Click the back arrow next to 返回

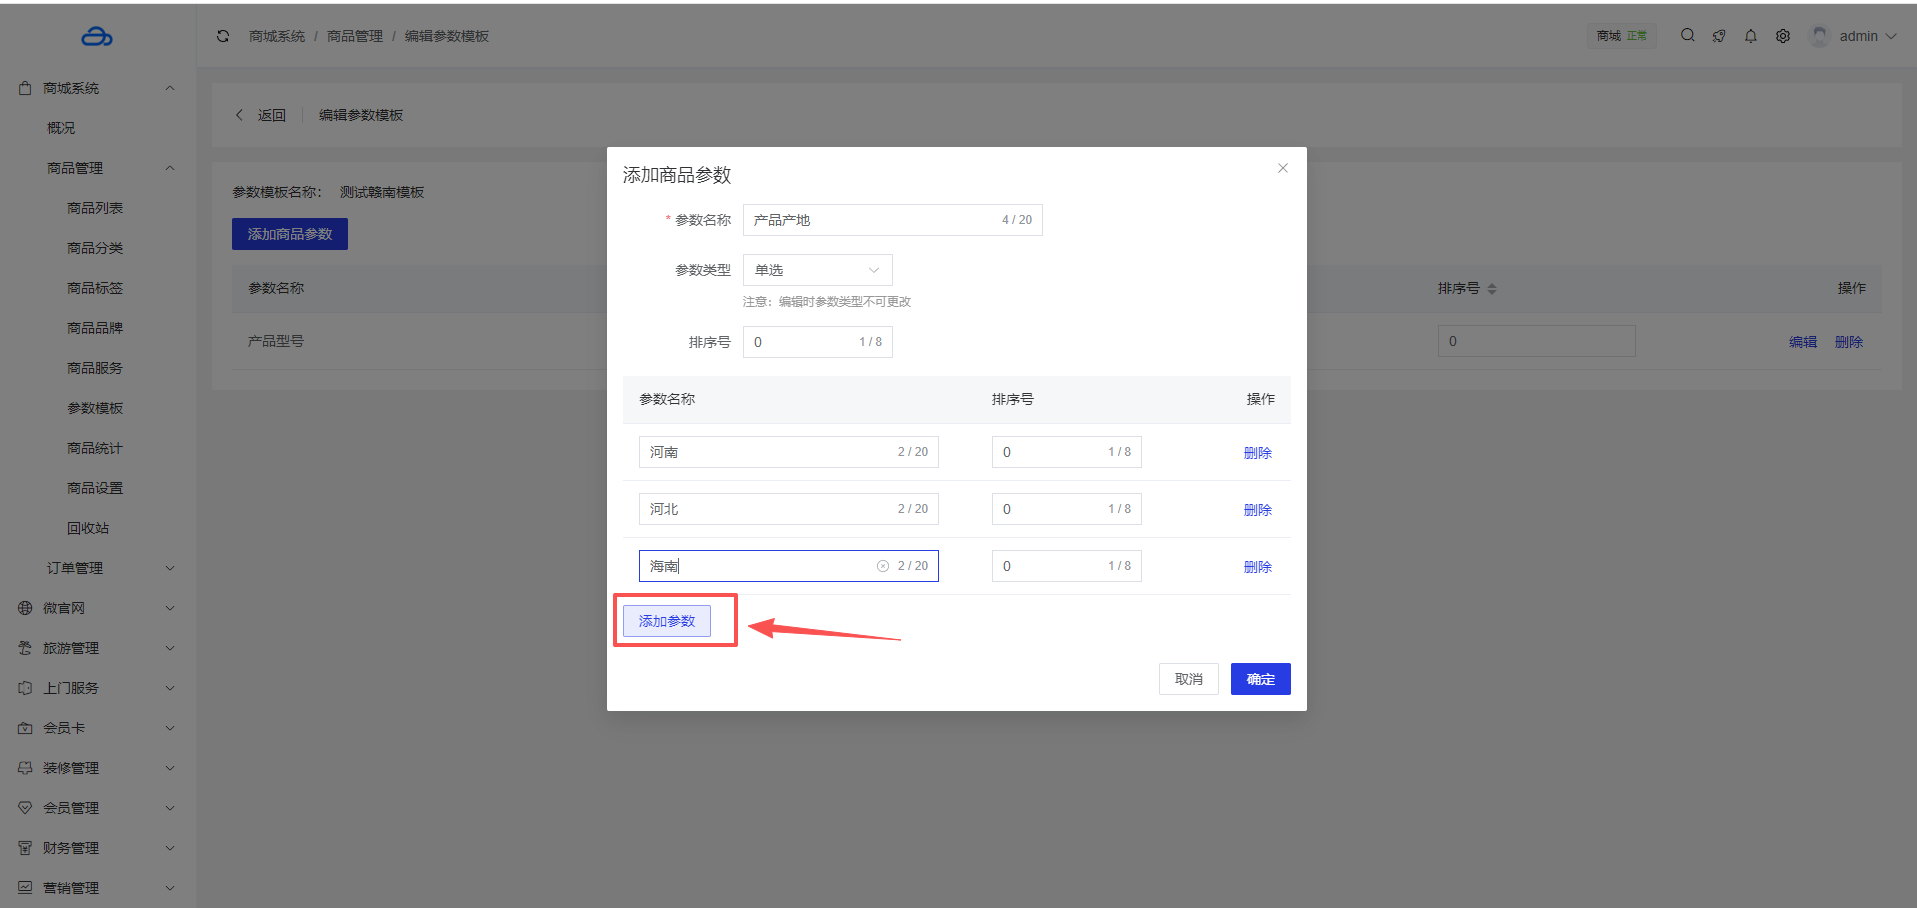[x=239, y=115]
